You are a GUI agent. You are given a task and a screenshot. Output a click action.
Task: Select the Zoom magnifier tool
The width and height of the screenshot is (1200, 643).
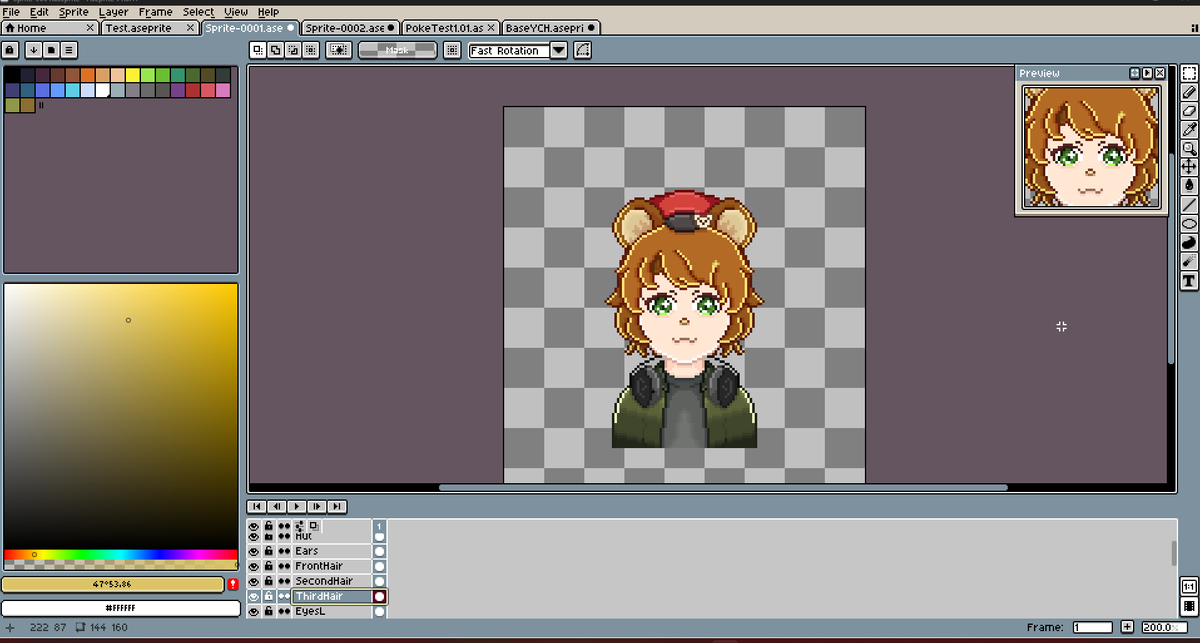[1190, 148]
